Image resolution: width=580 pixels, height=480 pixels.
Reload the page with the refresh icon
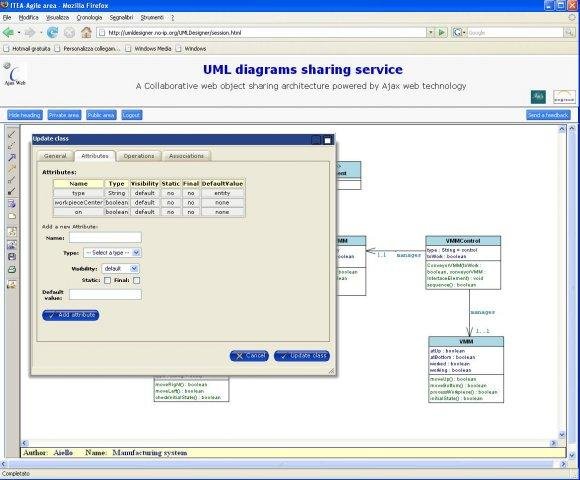[52, 33]
